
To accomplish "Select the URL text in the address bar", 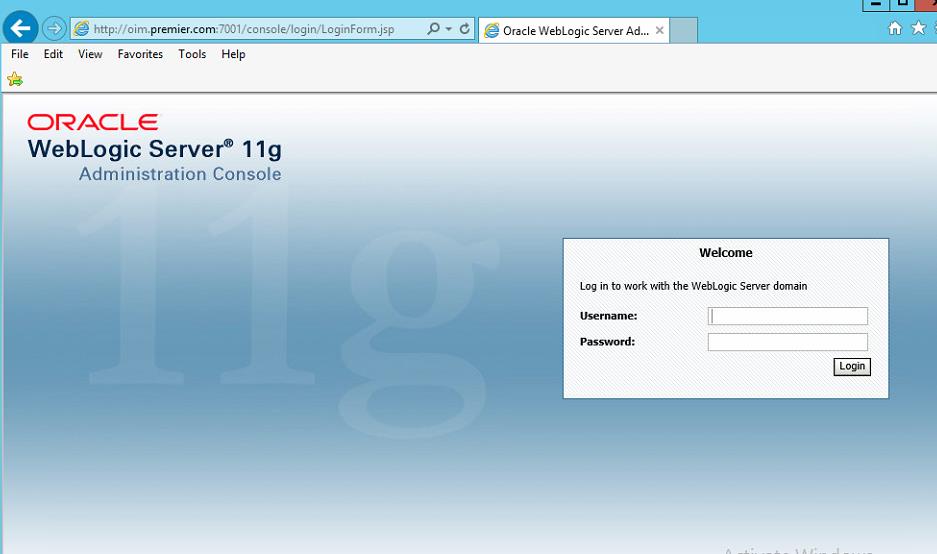I will pos(244,29).
